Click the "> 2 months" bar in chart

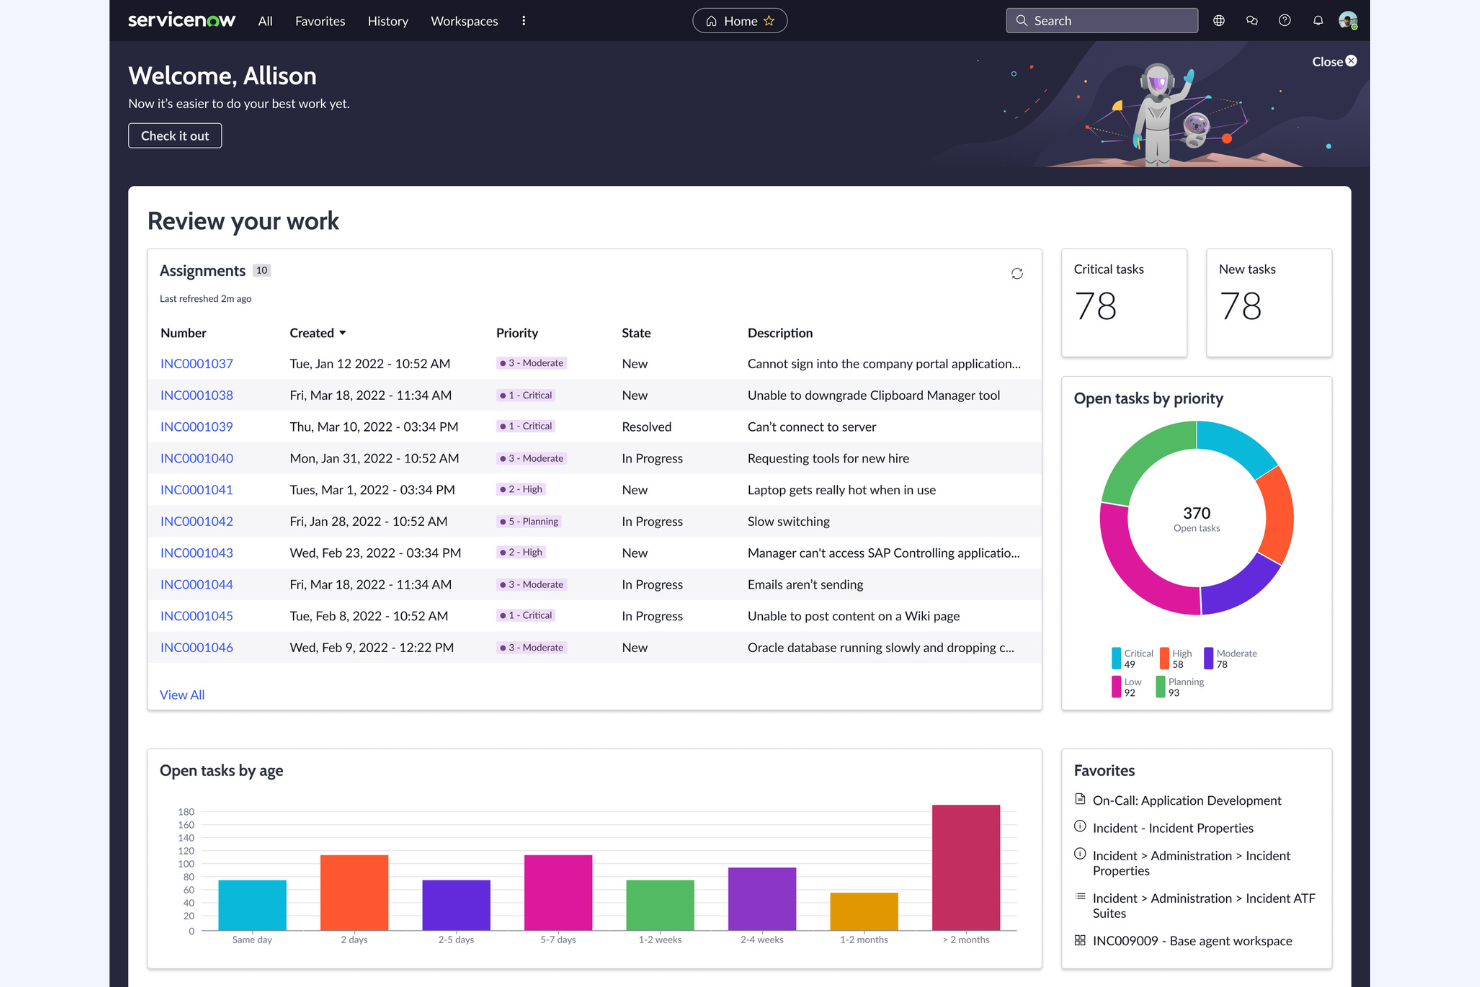click(x=965, y=865)
